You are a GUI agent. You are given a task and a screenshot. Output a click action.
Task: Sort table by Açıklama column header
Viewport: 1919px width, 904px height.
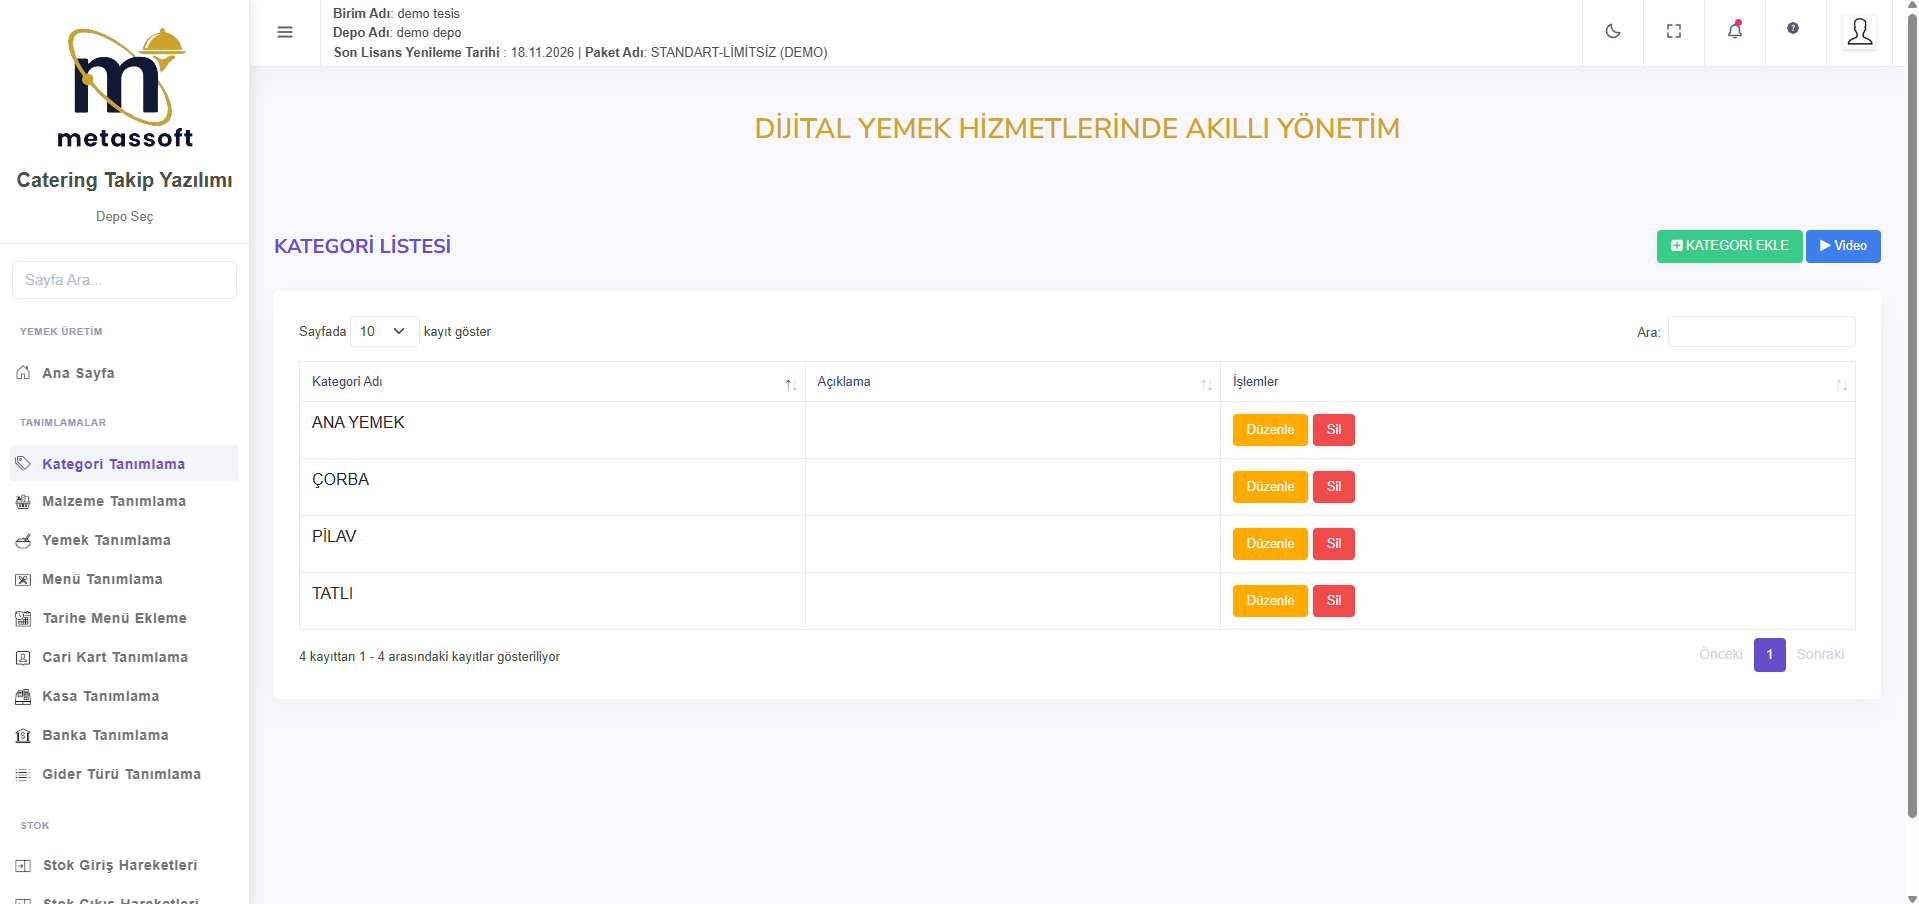coord(1011,382)
